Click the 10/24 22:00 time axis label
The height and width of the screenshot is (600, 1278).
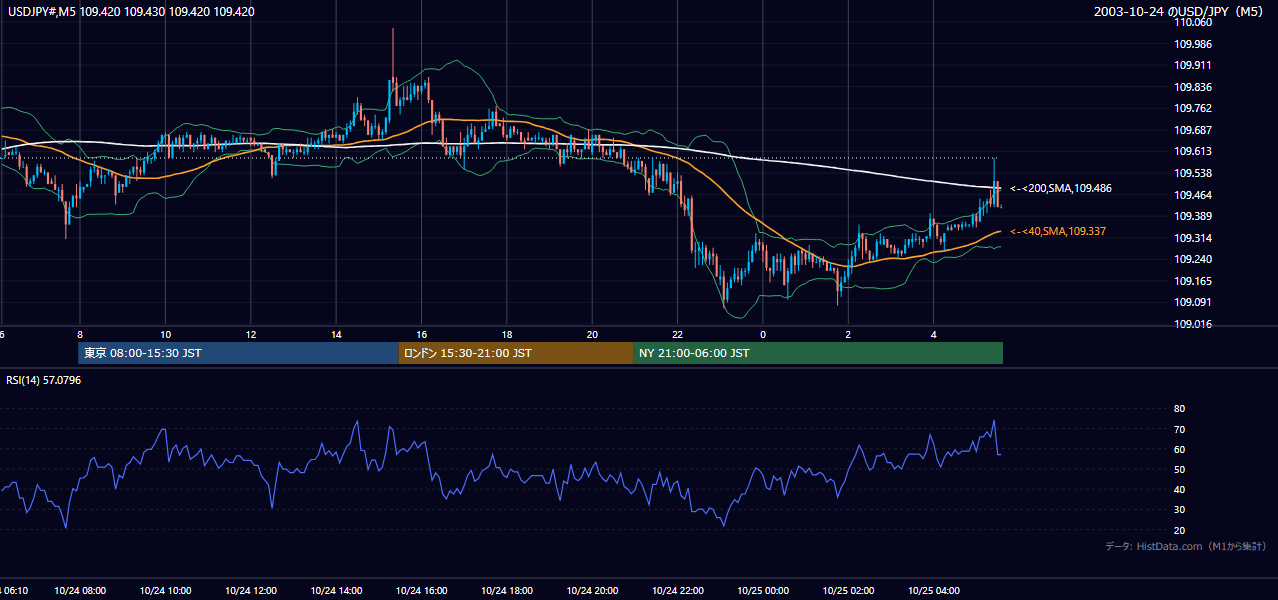coord(678,591)
